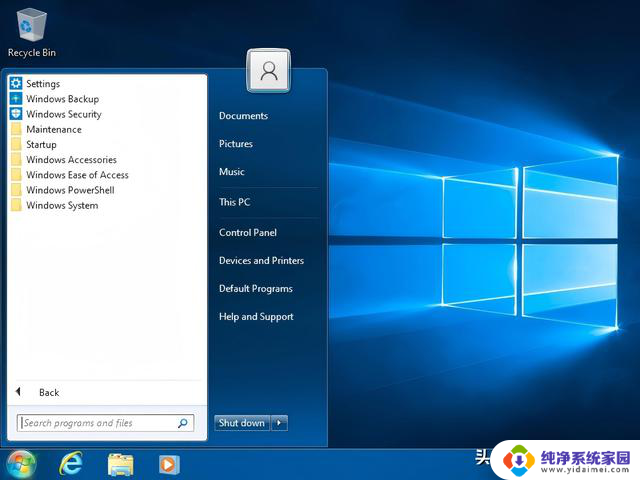
Task: Click the Maintenance folder icon
Action: (x=16, y=129)
